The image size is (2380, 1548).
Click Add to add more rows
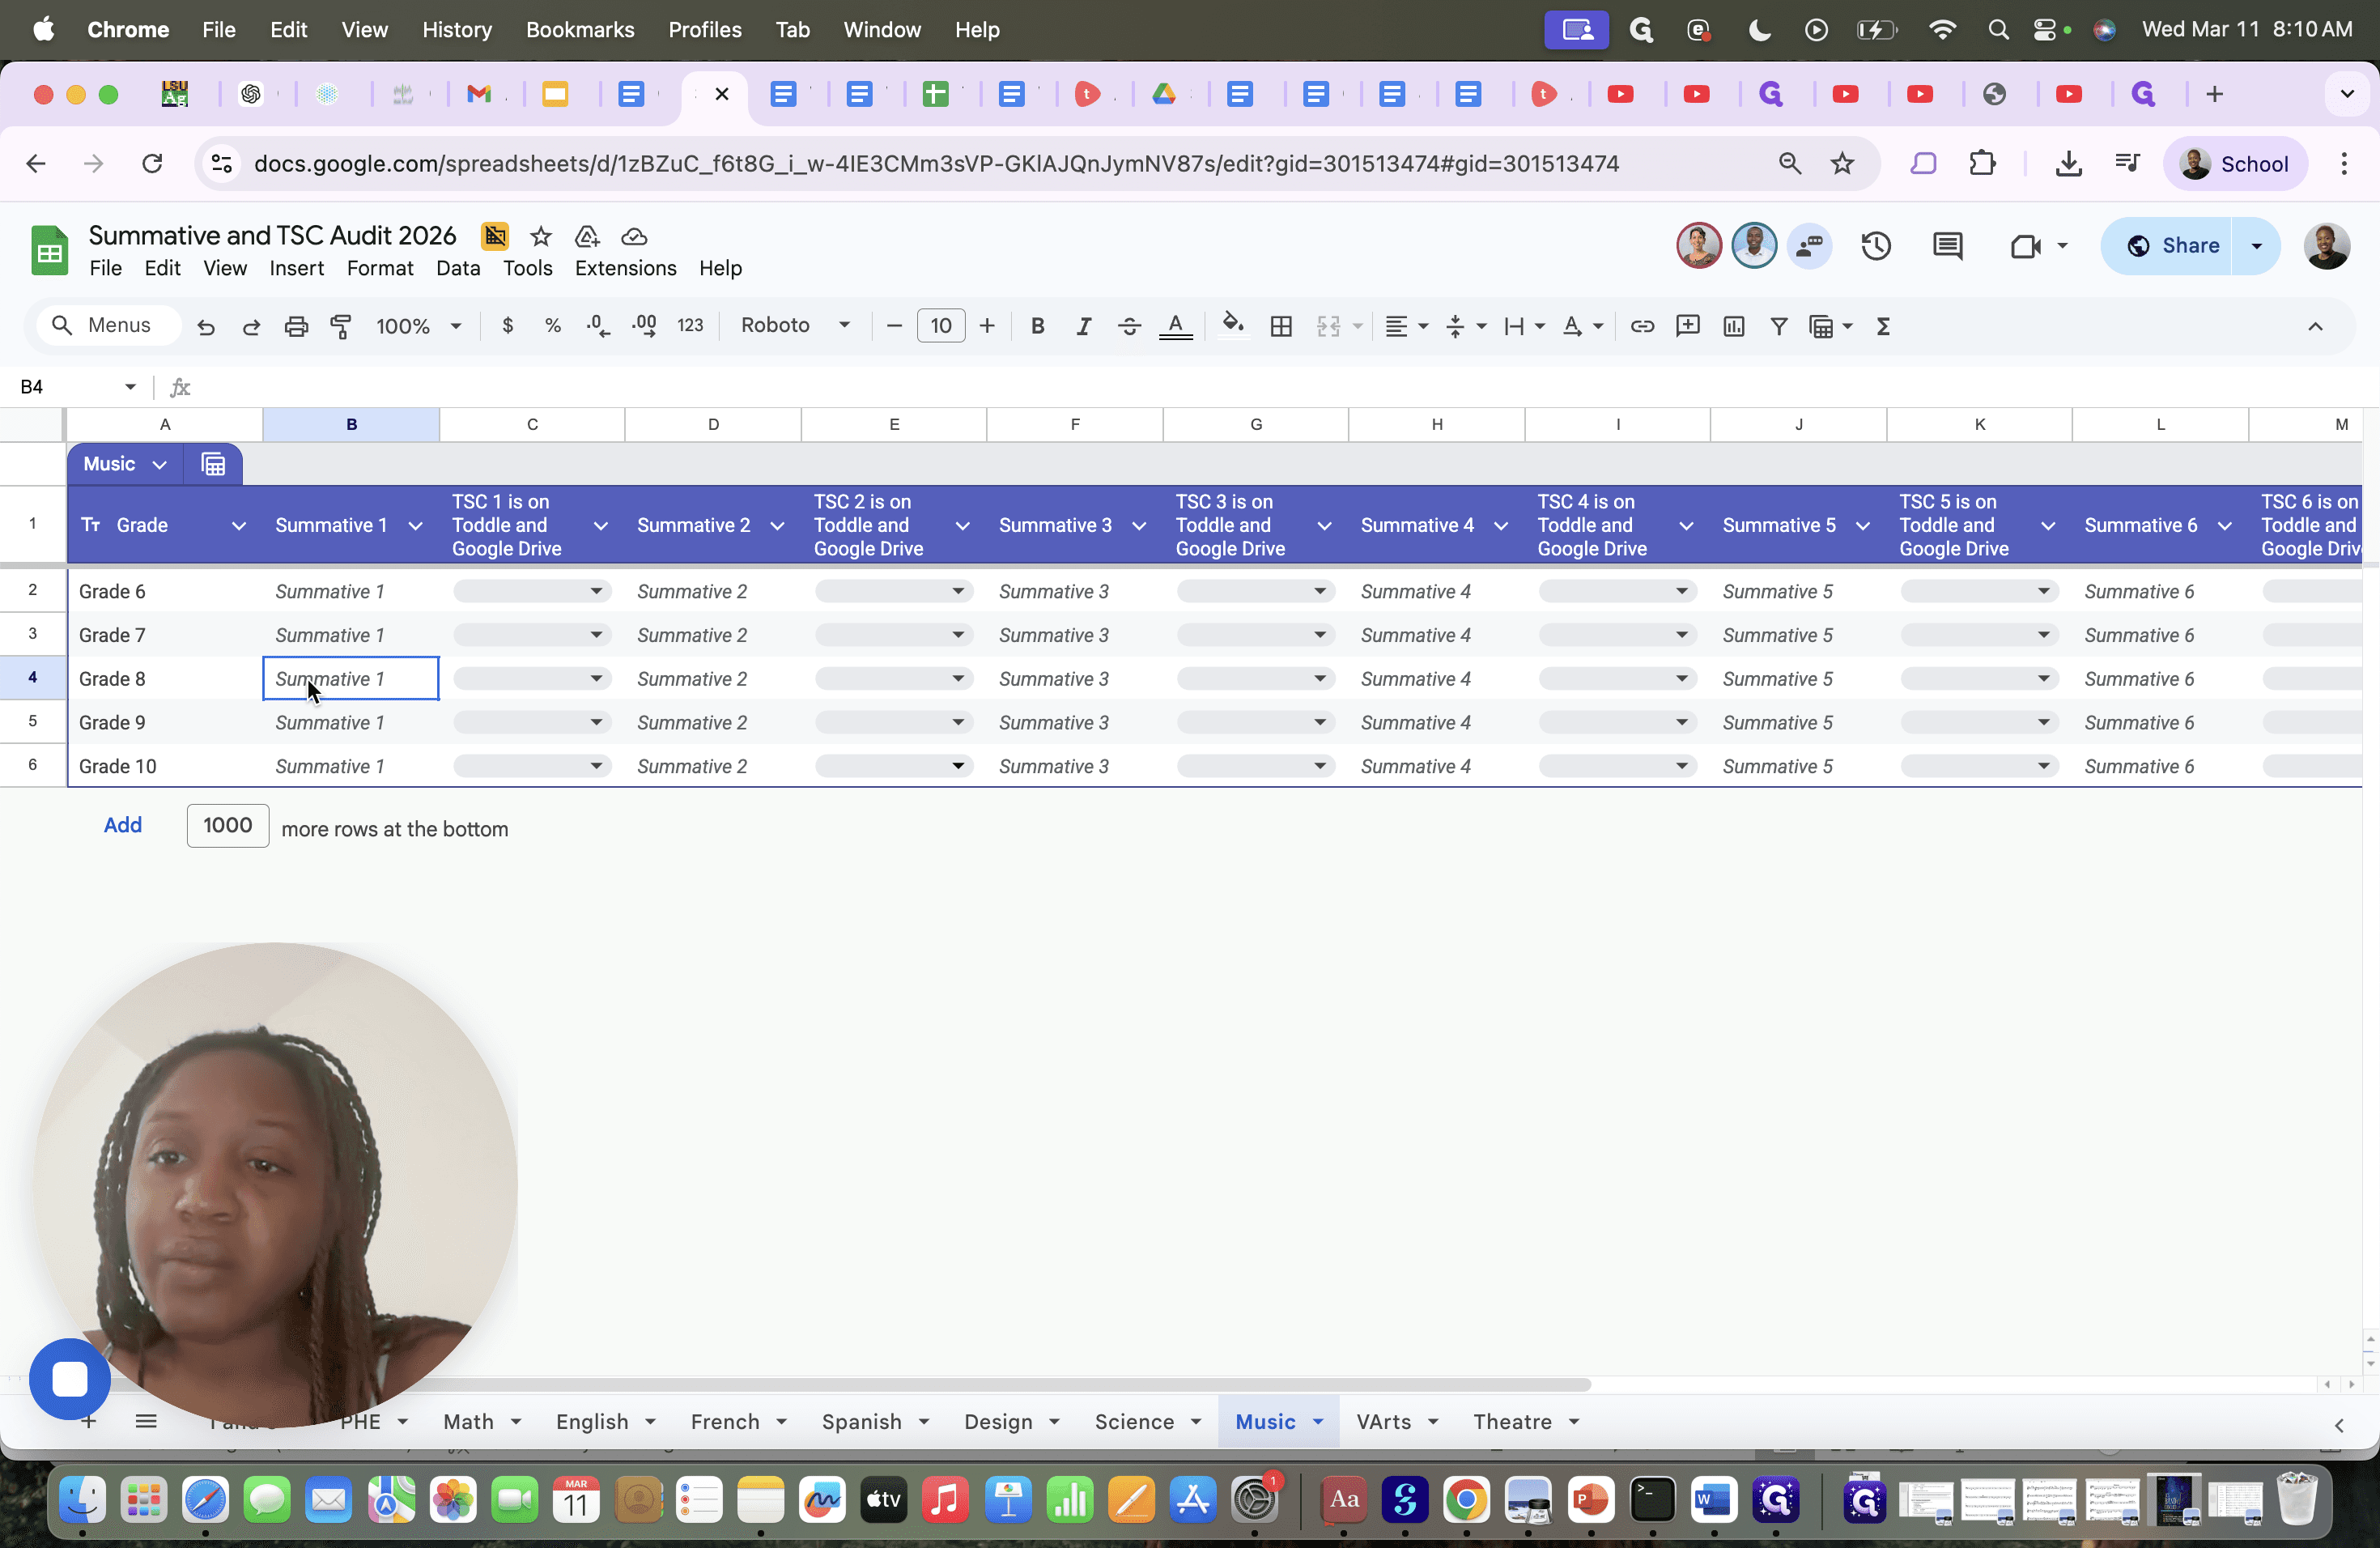coord(123,825)
